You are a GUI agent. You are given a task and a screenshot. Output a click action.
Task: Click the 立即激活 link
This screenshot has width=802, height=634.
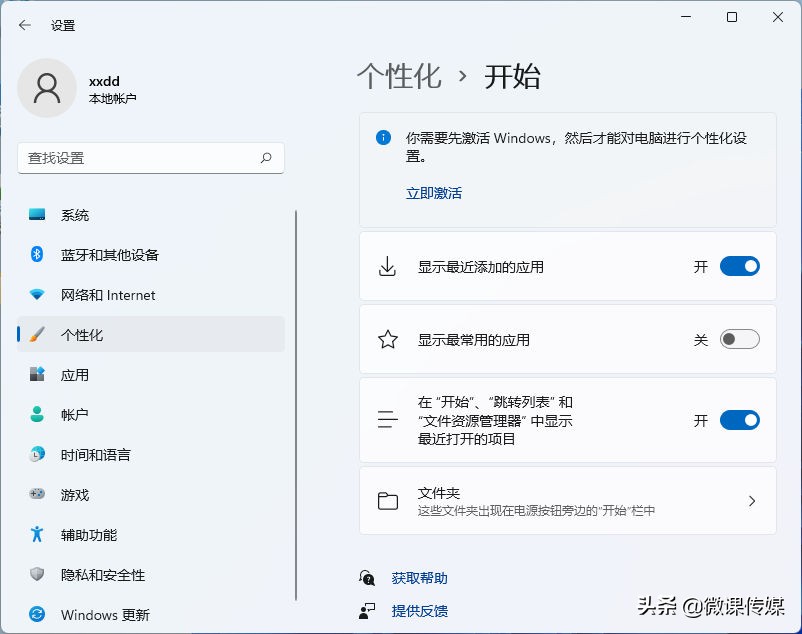click(434, 193)
